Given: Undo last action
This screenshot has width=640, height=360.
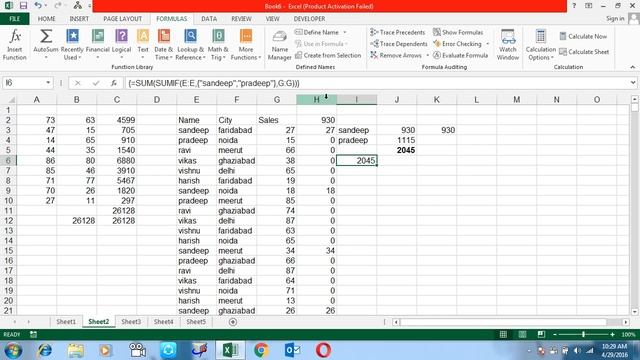Looking at the screenshot, I should [x=38, y=6].
